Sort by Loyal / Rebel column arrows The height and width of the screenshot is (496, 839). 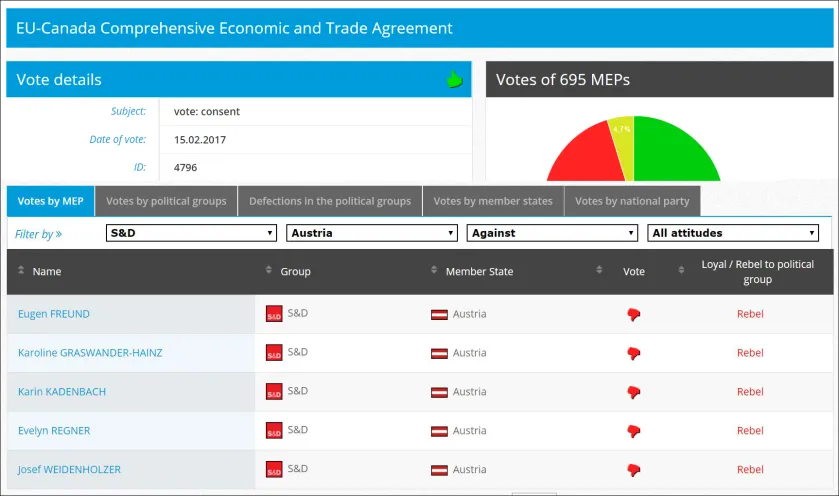(681, 270)
